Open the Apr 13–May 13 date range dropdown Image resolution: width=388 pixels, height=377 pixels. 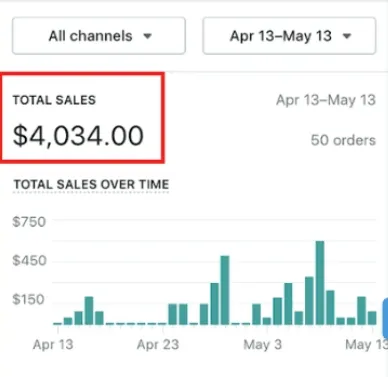(x=289, y=36)
